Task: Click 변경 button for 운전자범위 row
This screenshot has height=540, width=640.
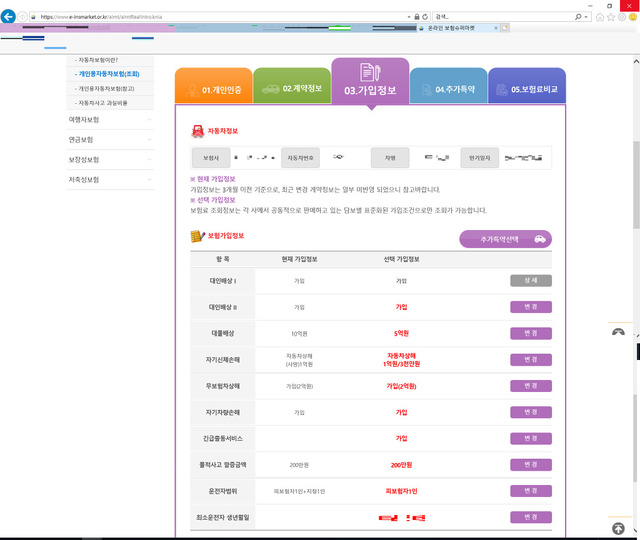Action: pos(531,491)
